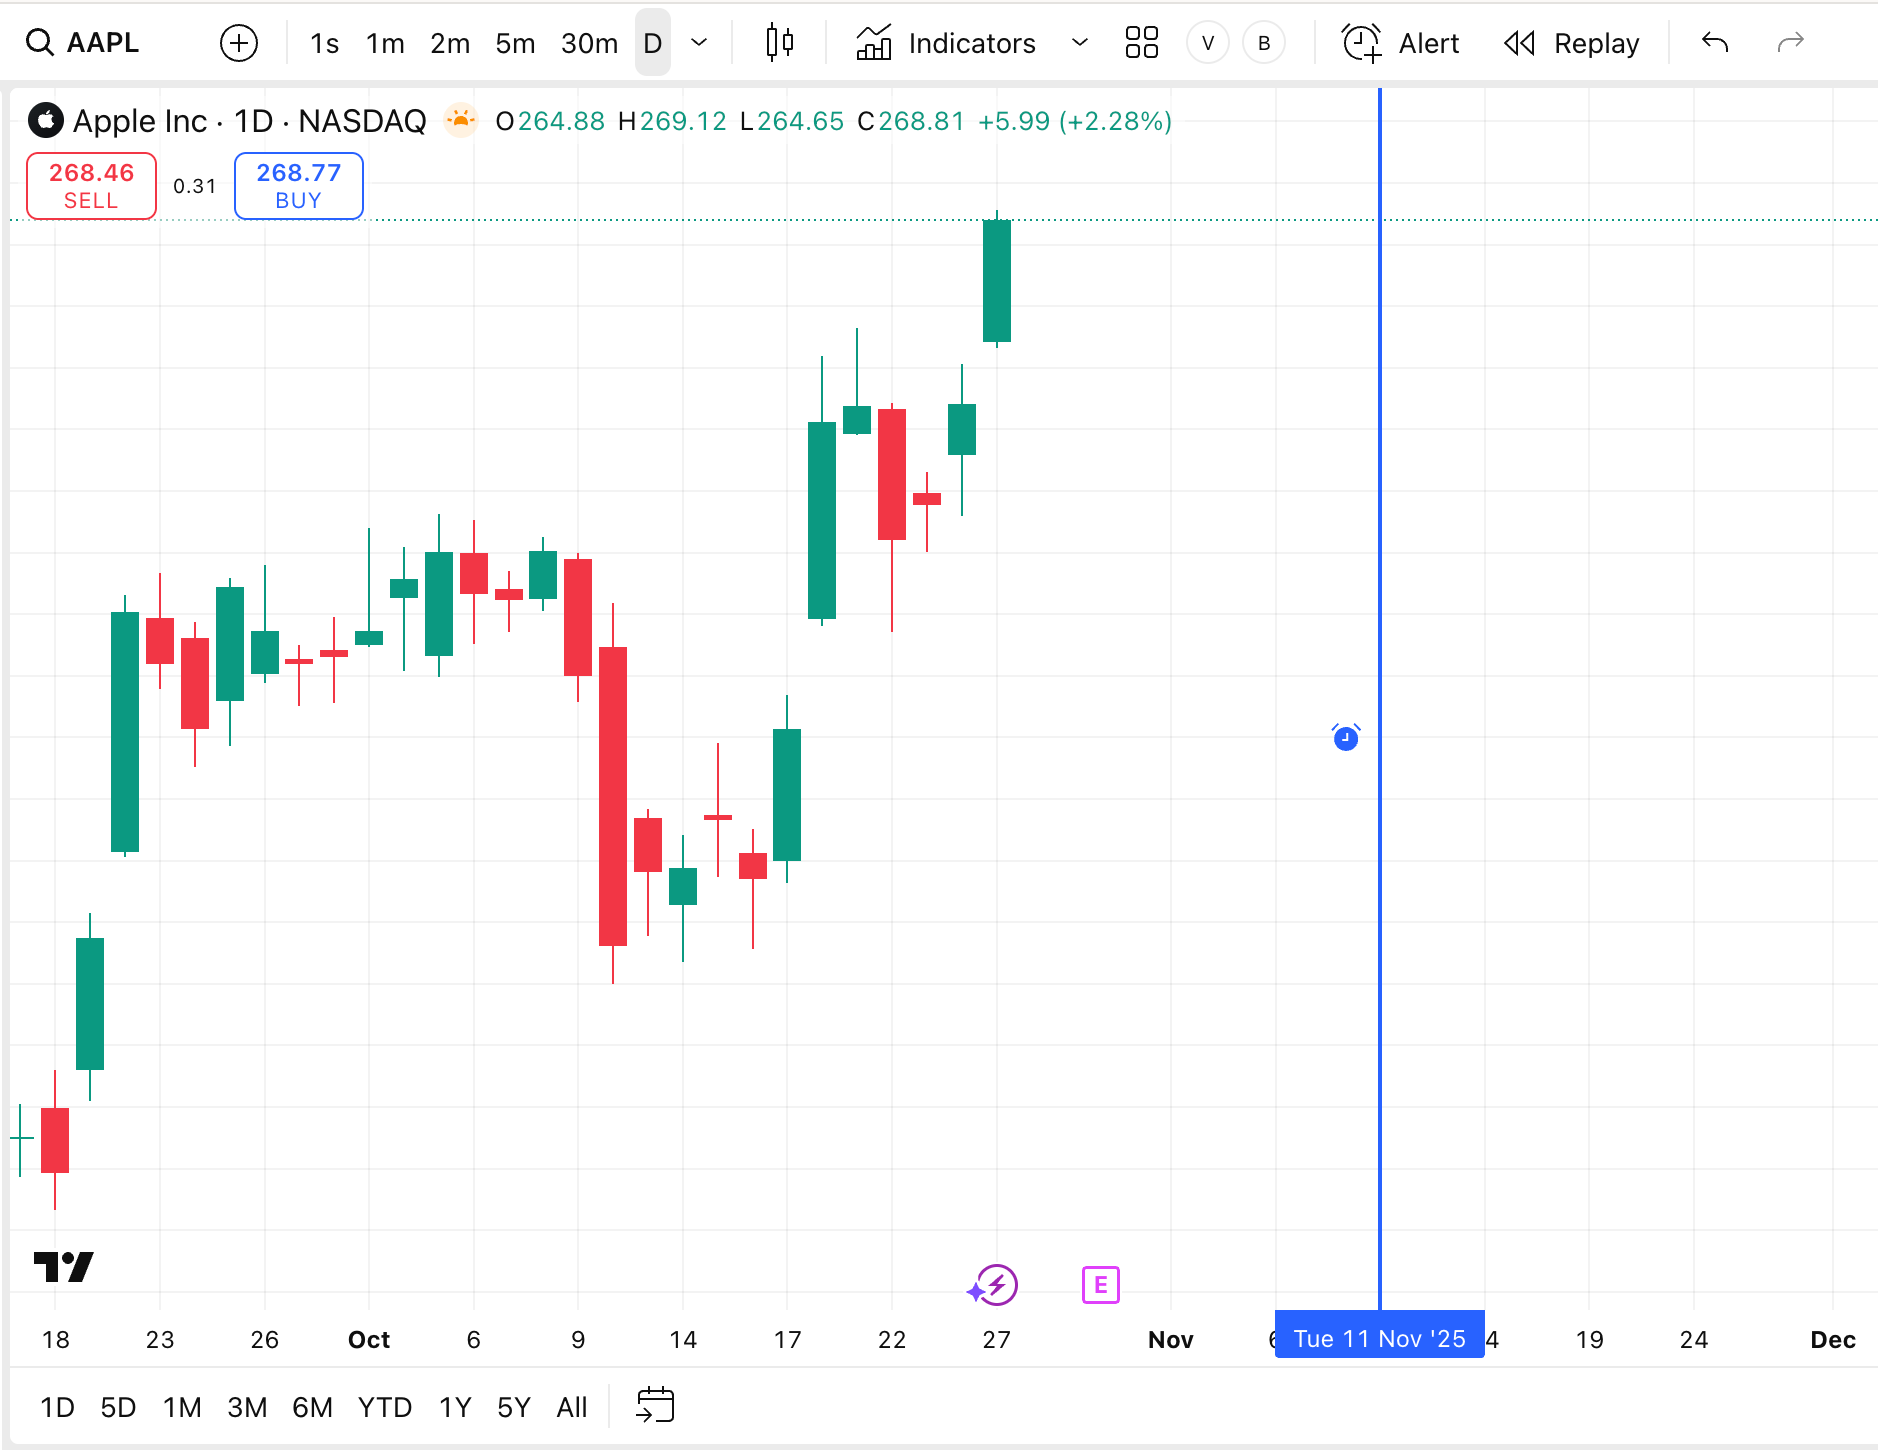Open the earnings E marker on timeline
Image resolution: width=1878 pixels, height=1450 pixels.
click(1100, 1285)
